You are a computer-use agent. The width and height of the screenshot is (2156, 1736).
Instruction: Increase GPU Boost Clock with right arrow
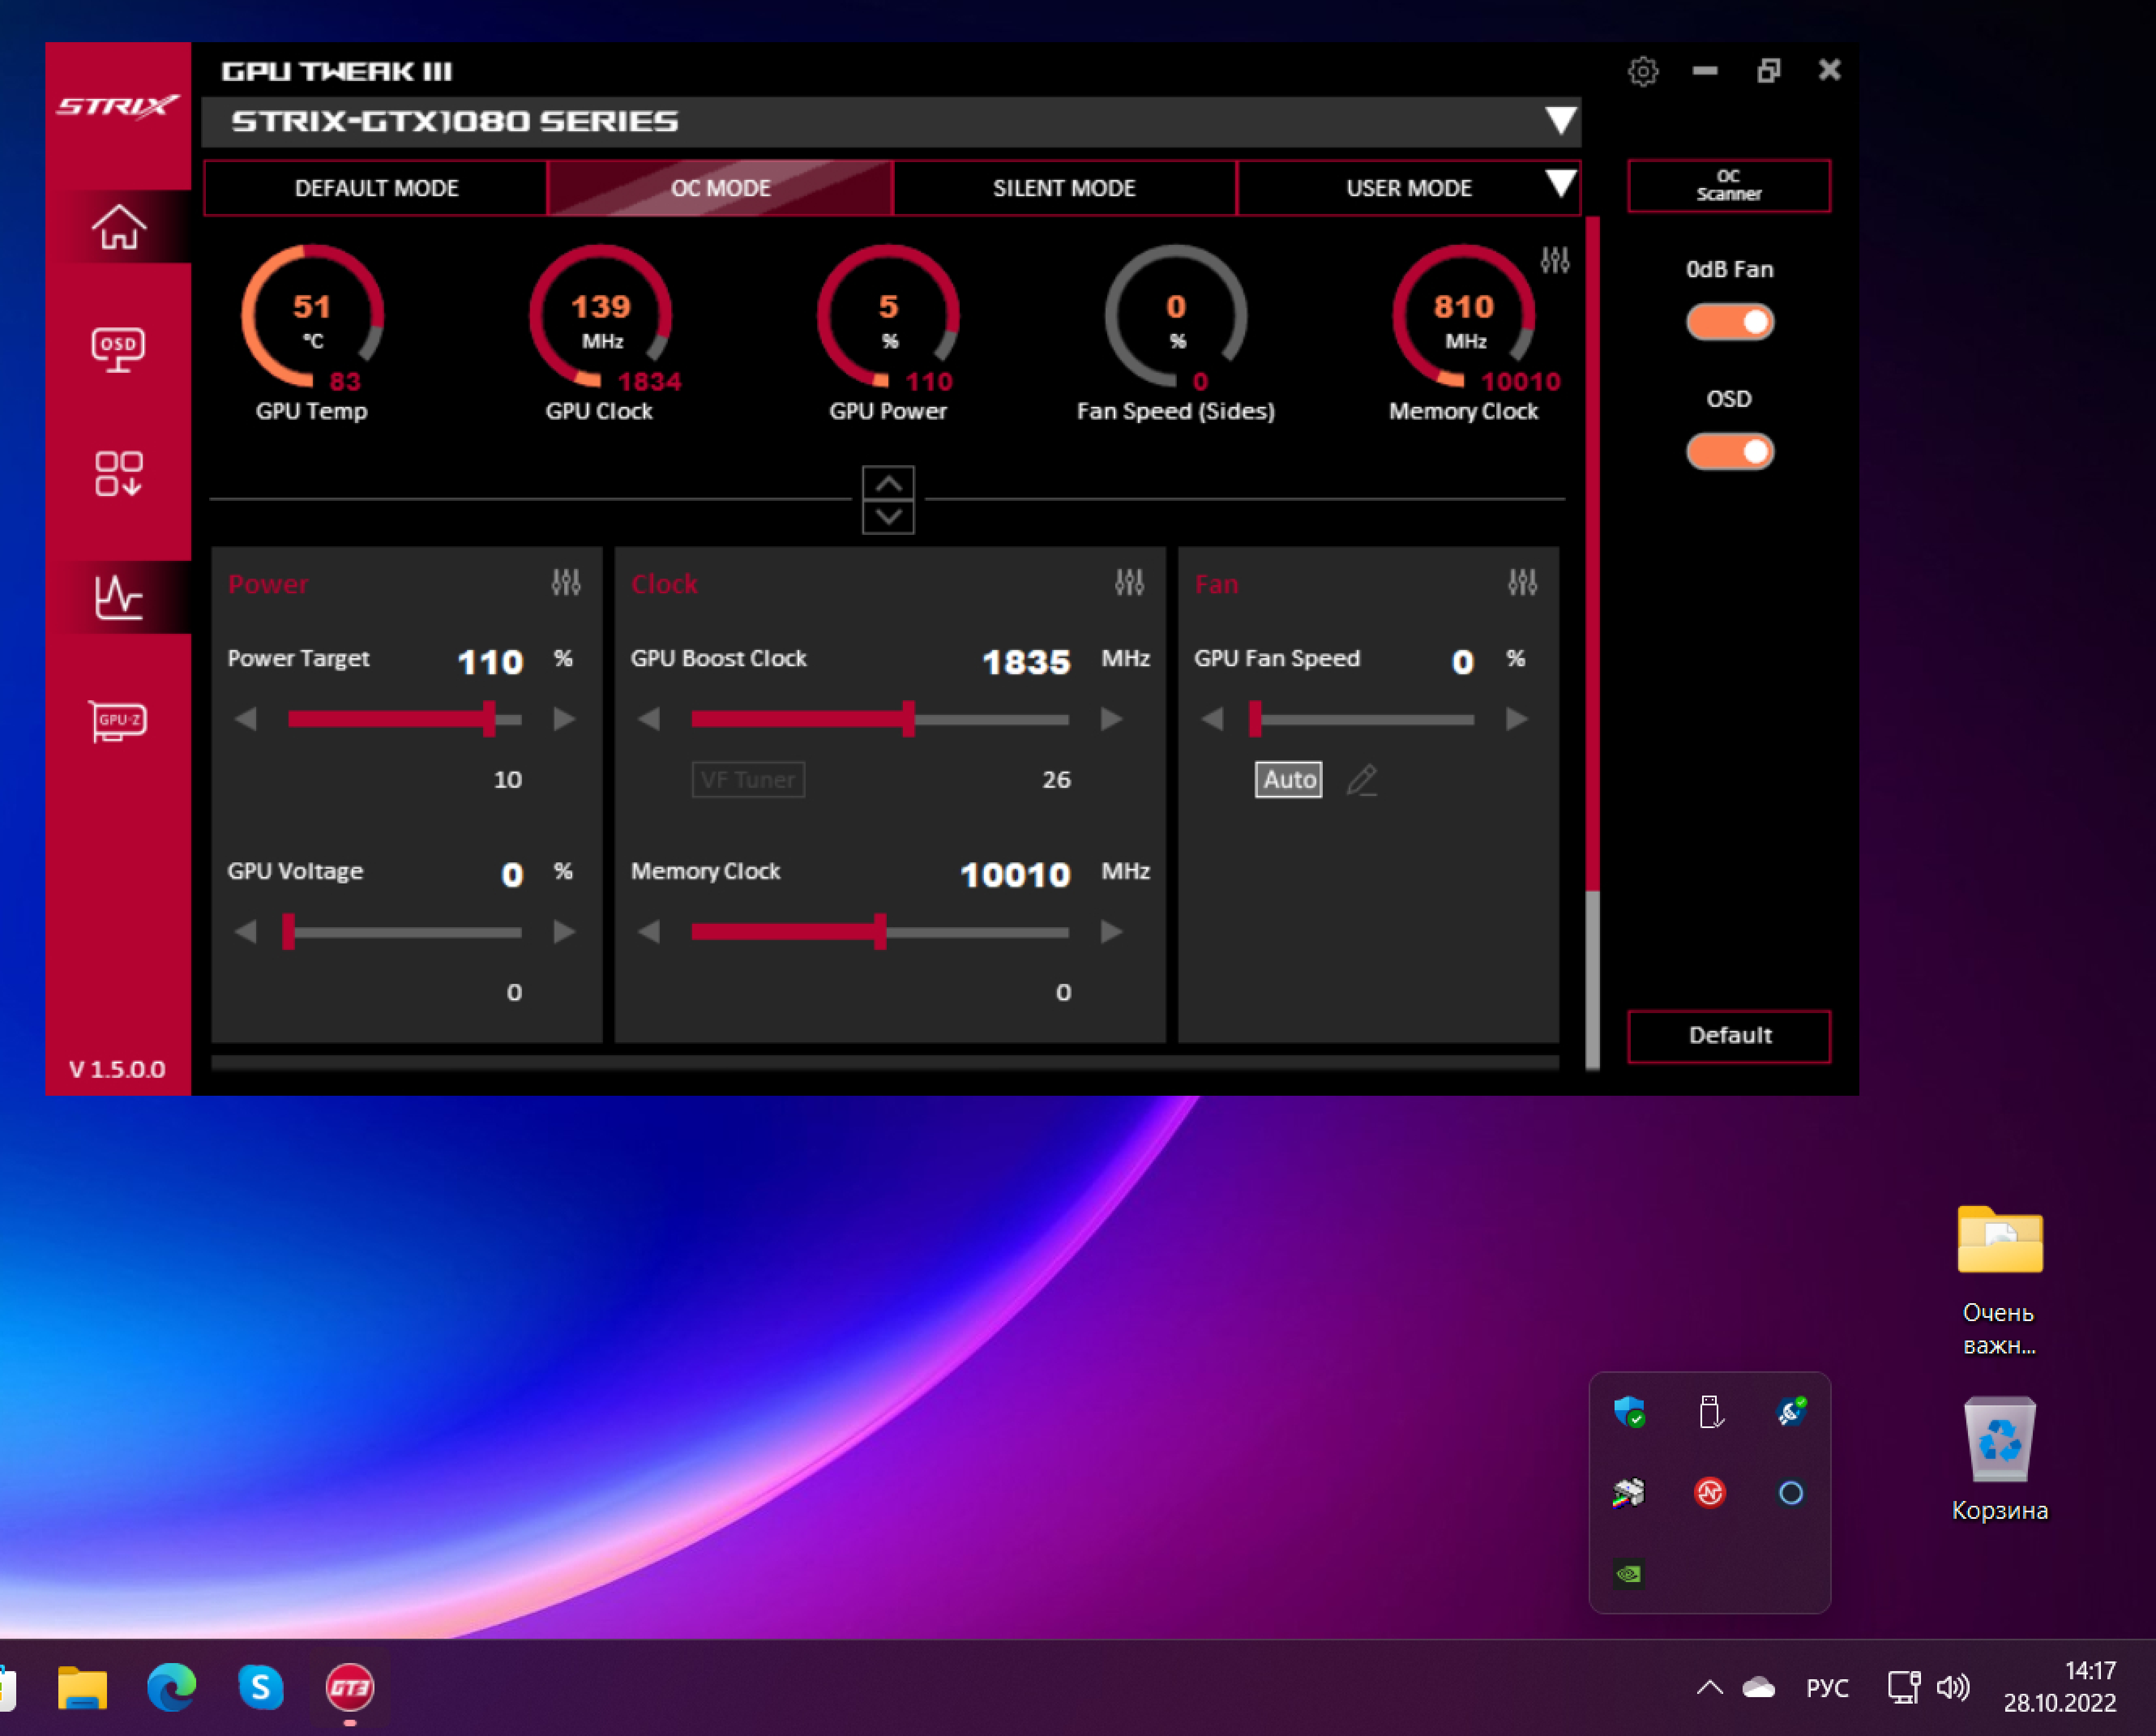point(1111,719)
